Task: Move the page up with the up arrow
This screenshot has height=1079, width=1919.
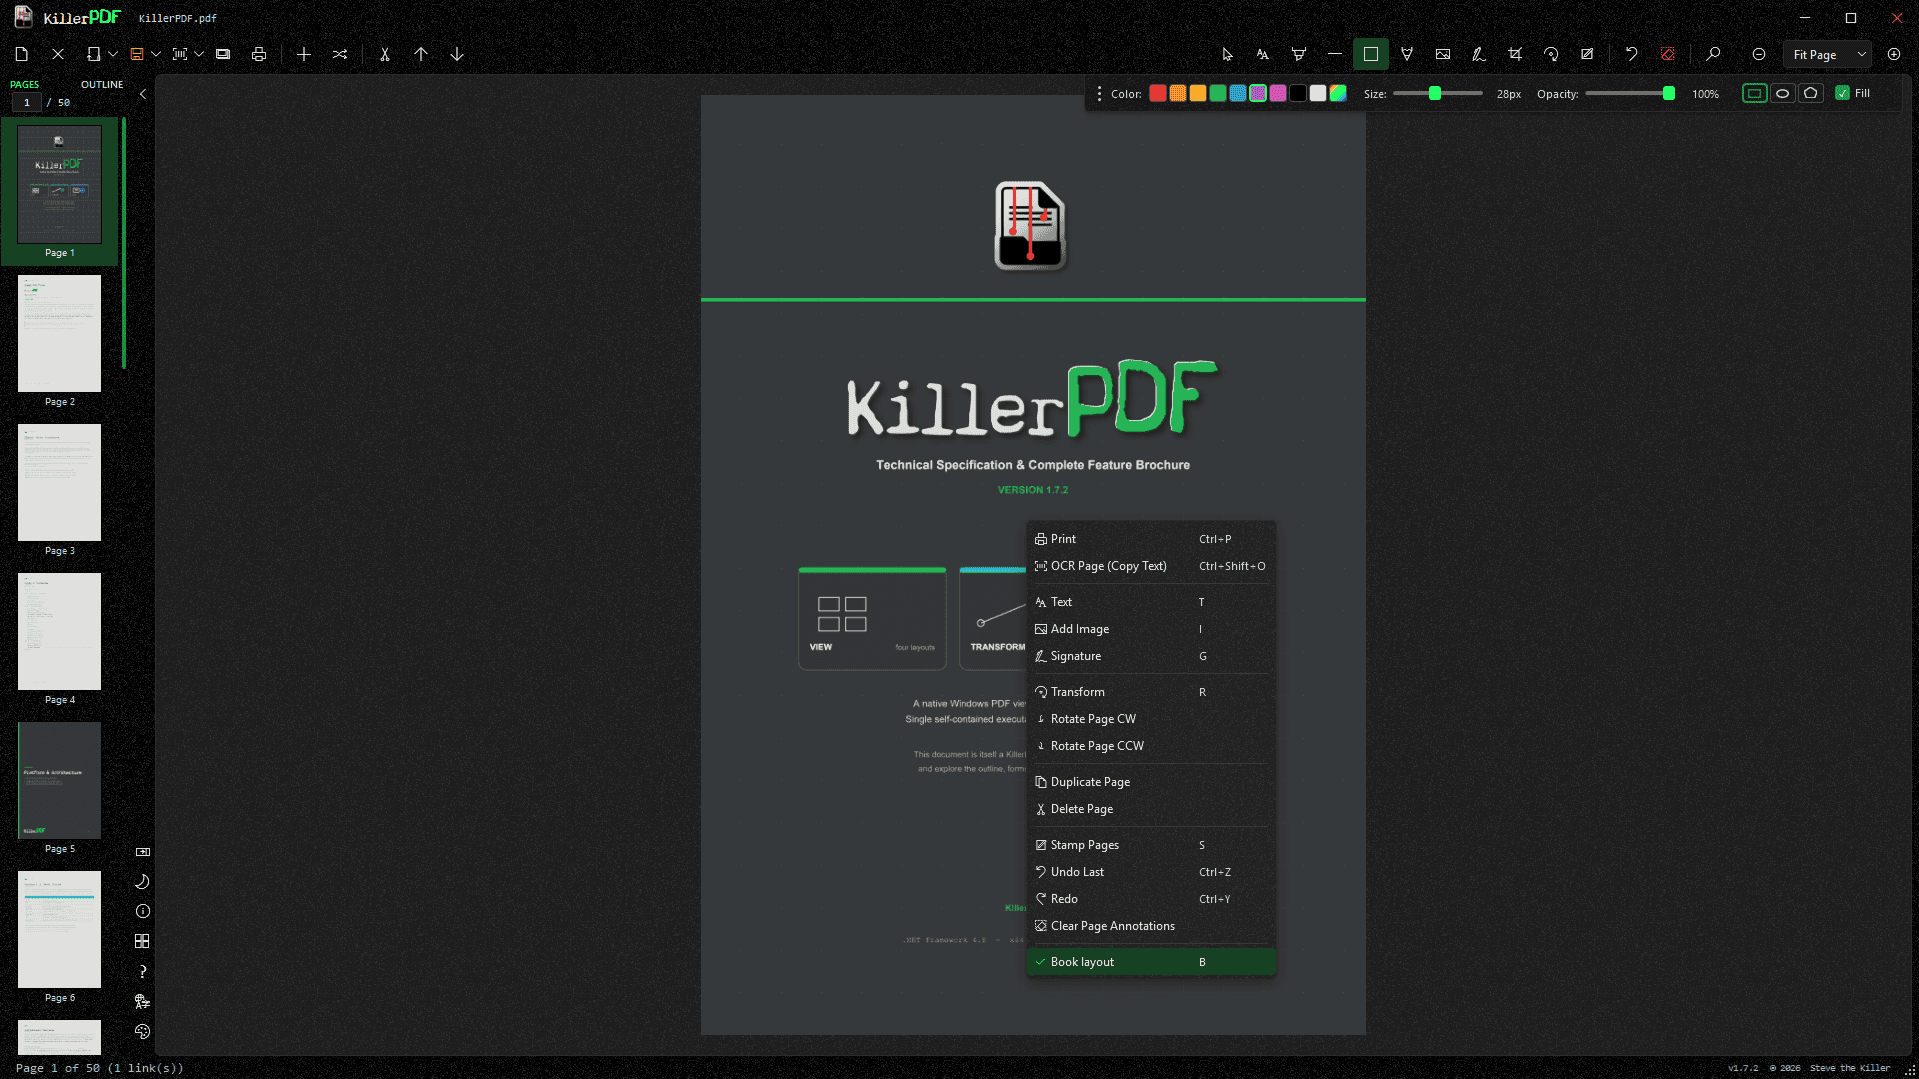Action: (421, 54)
